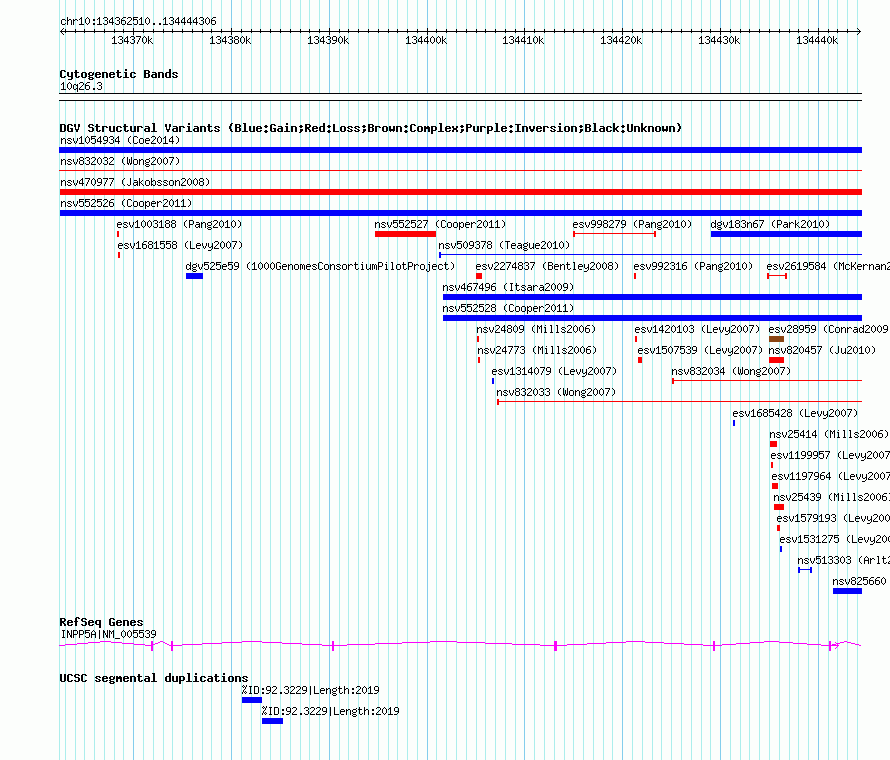The height and width of the screenshot is (760, 890).
Task: Click the esv1199957 variant label
Action: pyautogui.click(x=830, y=455)
